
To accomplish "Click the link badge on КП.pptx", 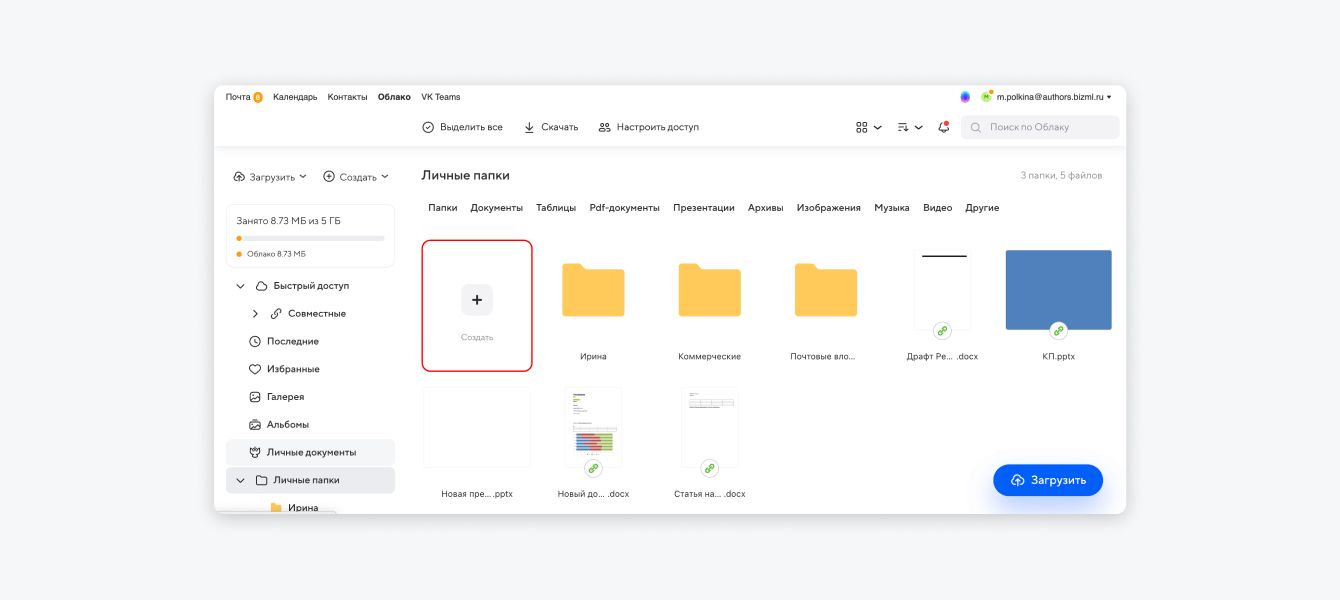I will [1058, 331].
